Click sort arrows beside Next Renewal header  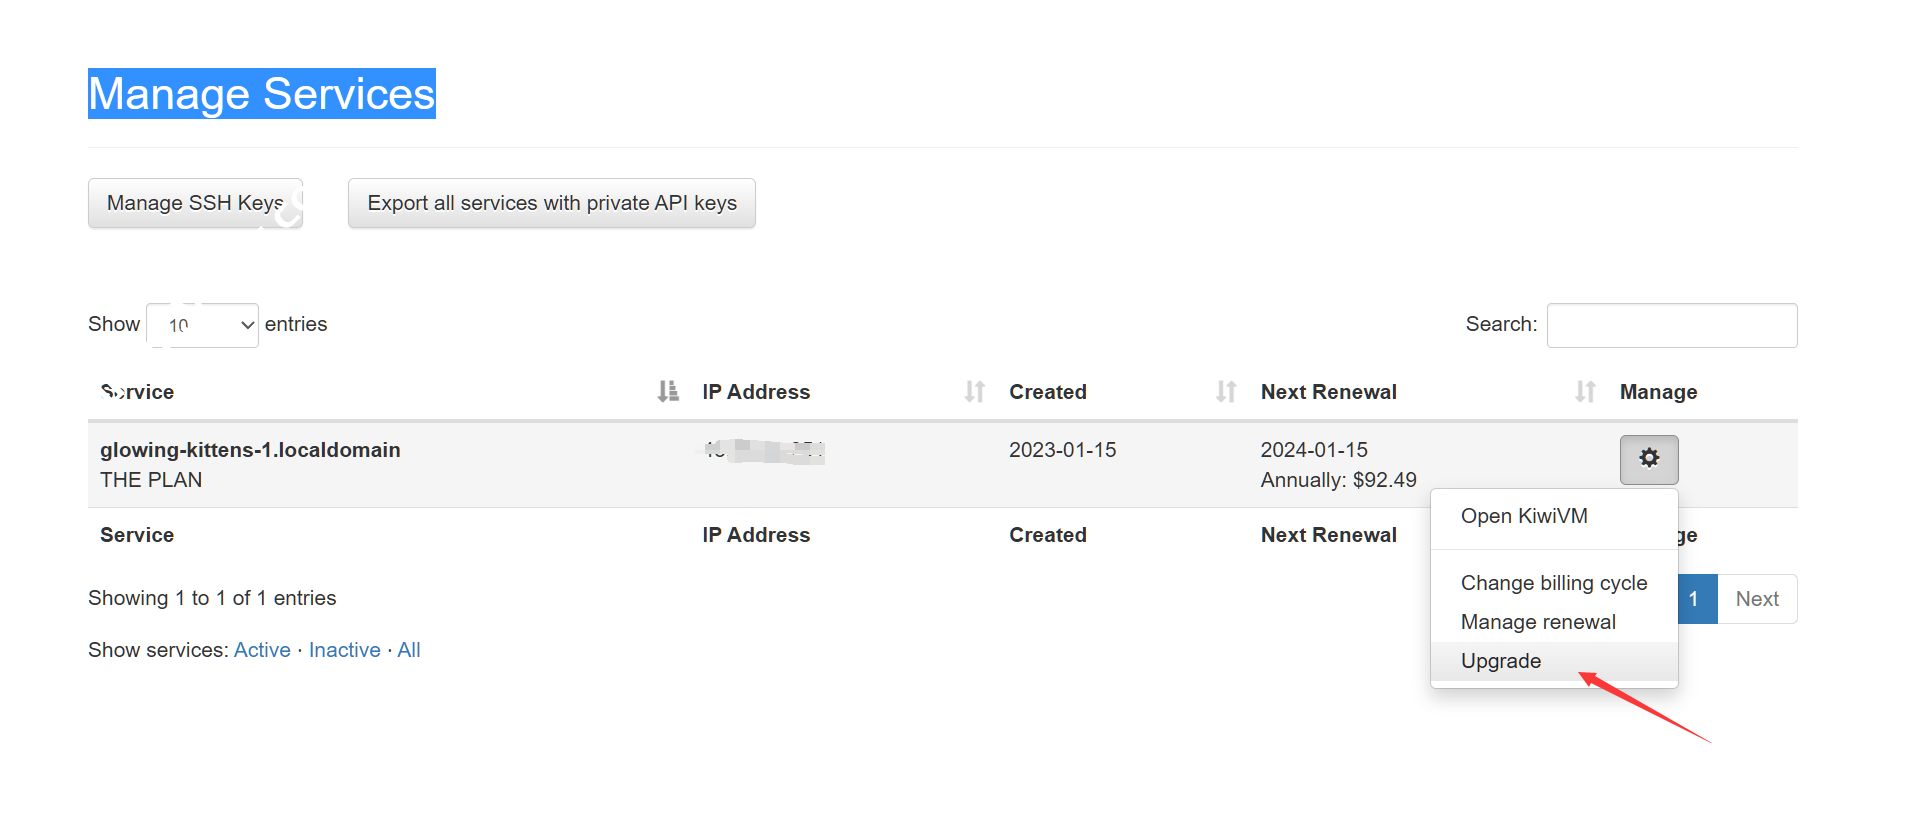1585,392
